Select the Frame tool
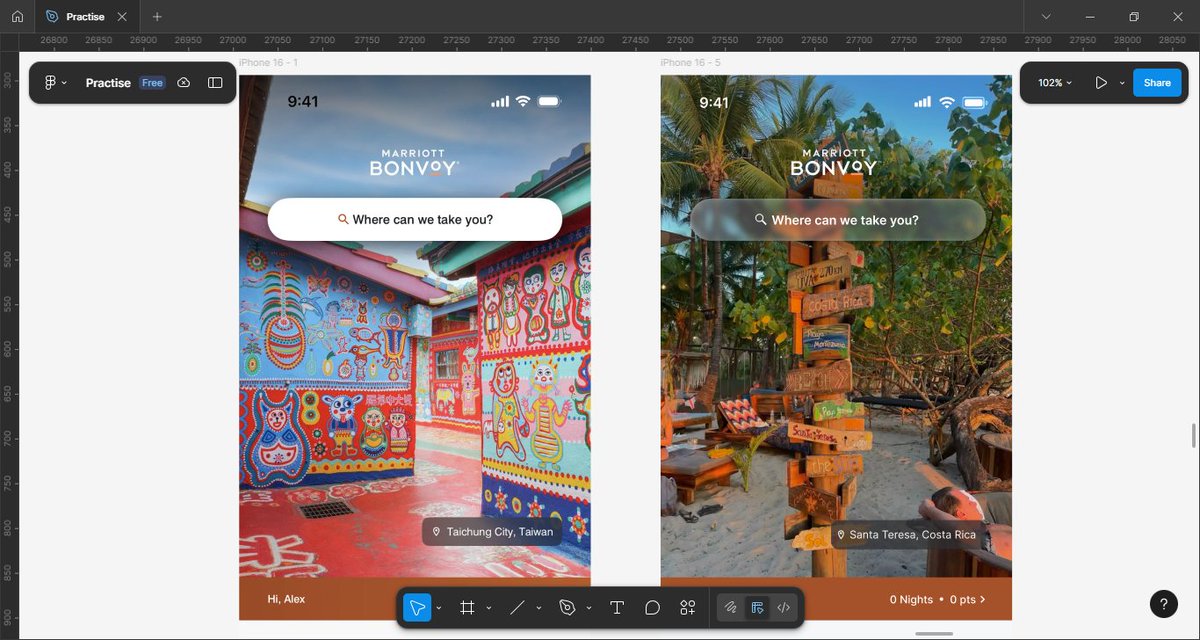Image resolution: width=1200 pixels, height=640 pixels. 467,607
